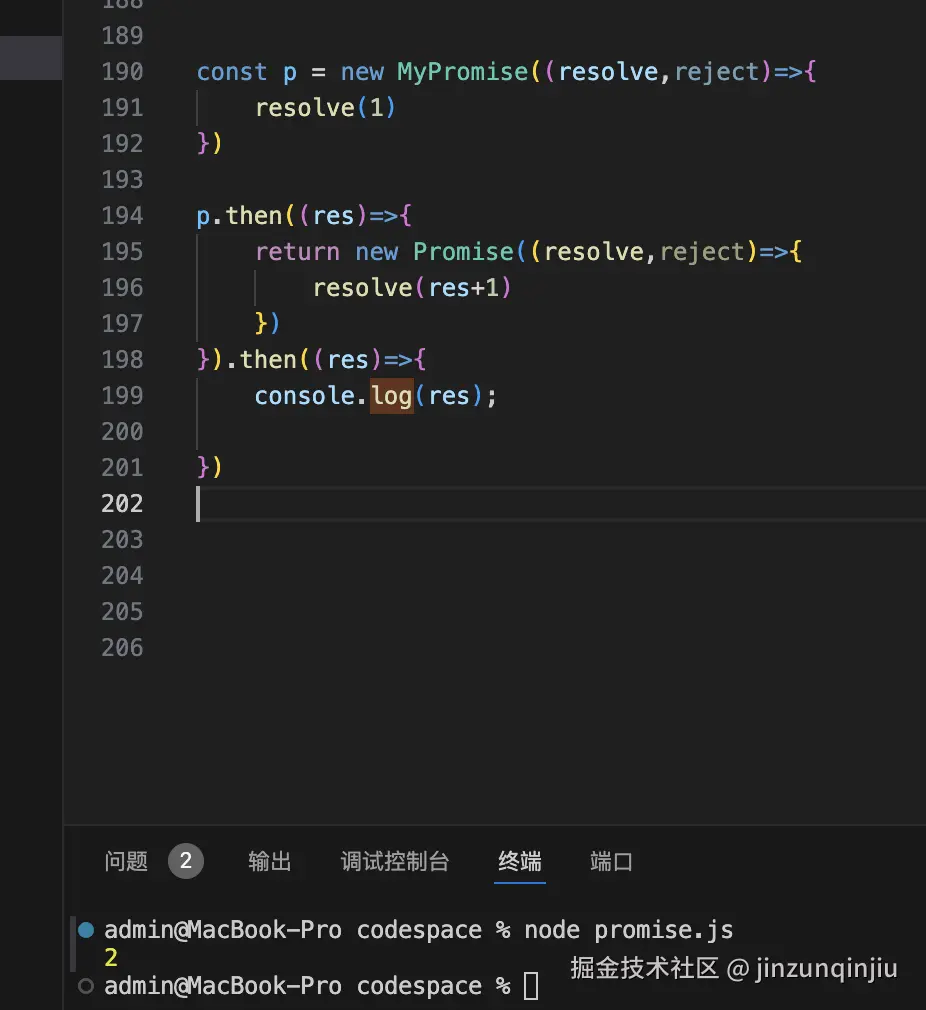
Task: Click line number 190 in gutter
Action: (122, 71)
